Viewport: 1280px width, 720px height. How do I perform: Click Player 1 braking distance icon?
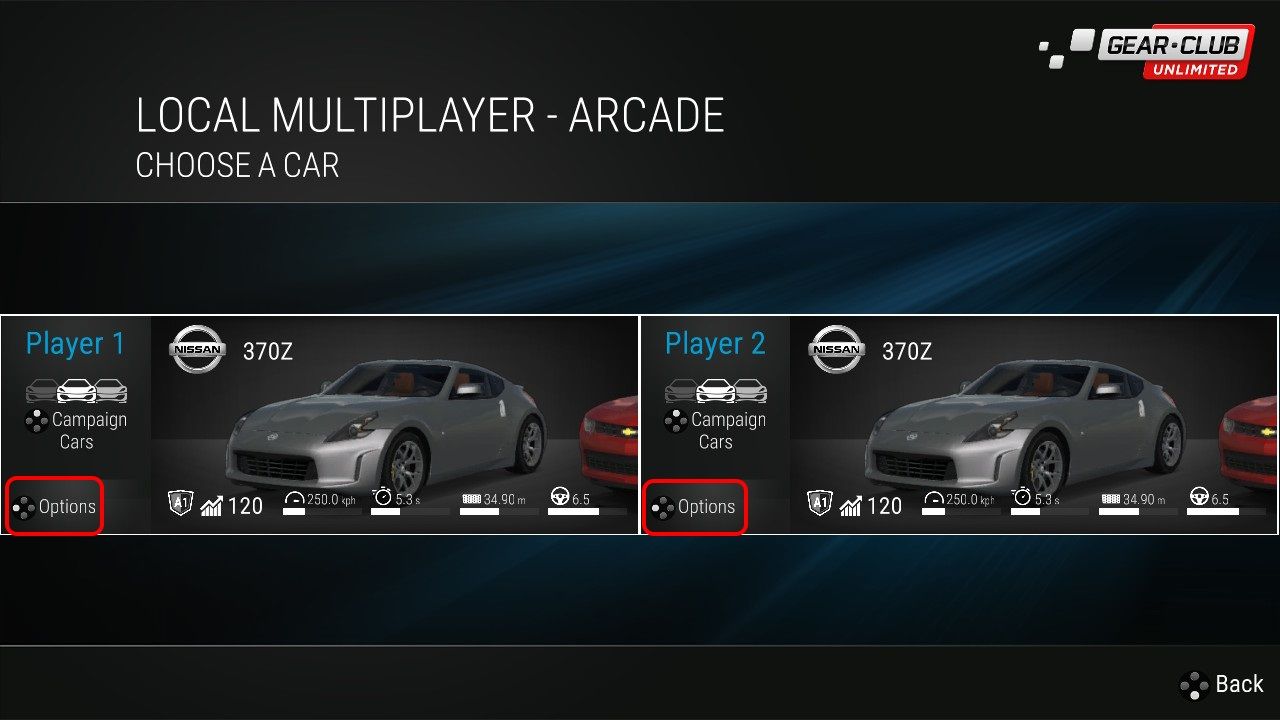coord(471,498)
